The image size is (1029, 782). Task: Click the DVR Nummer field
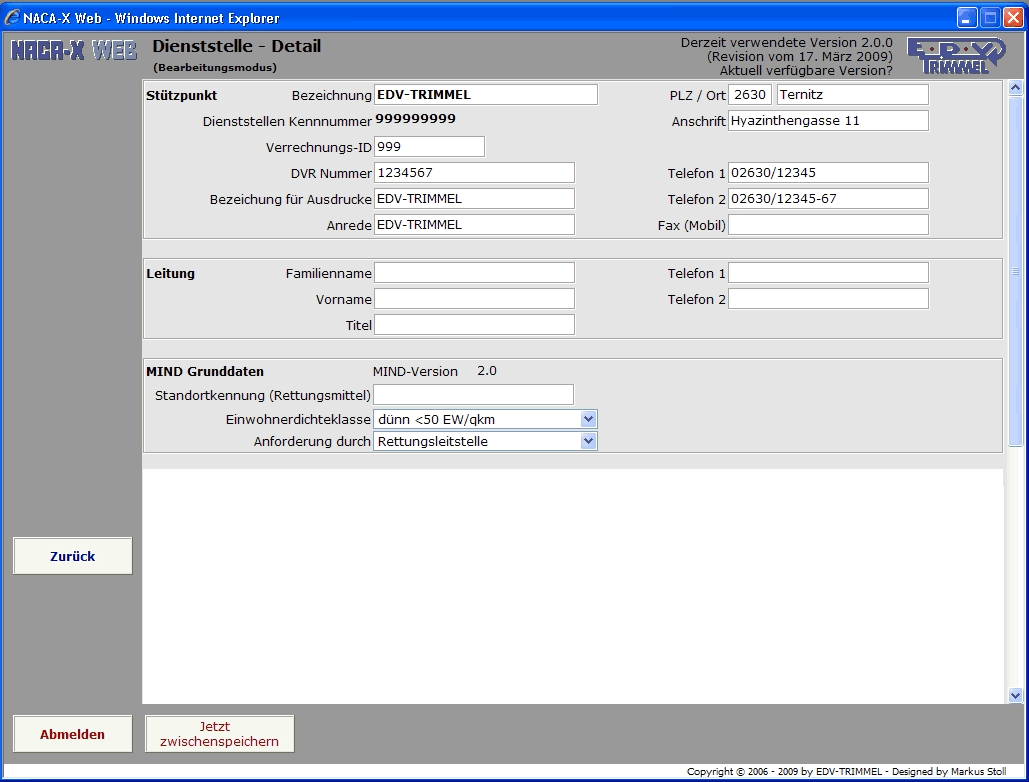474,173
